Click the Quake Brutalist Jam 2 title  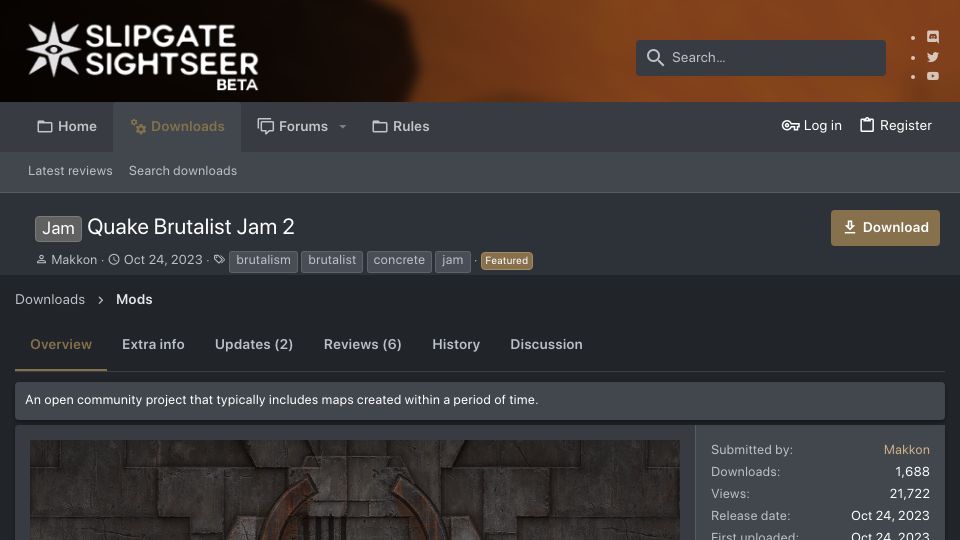point(191,227)
